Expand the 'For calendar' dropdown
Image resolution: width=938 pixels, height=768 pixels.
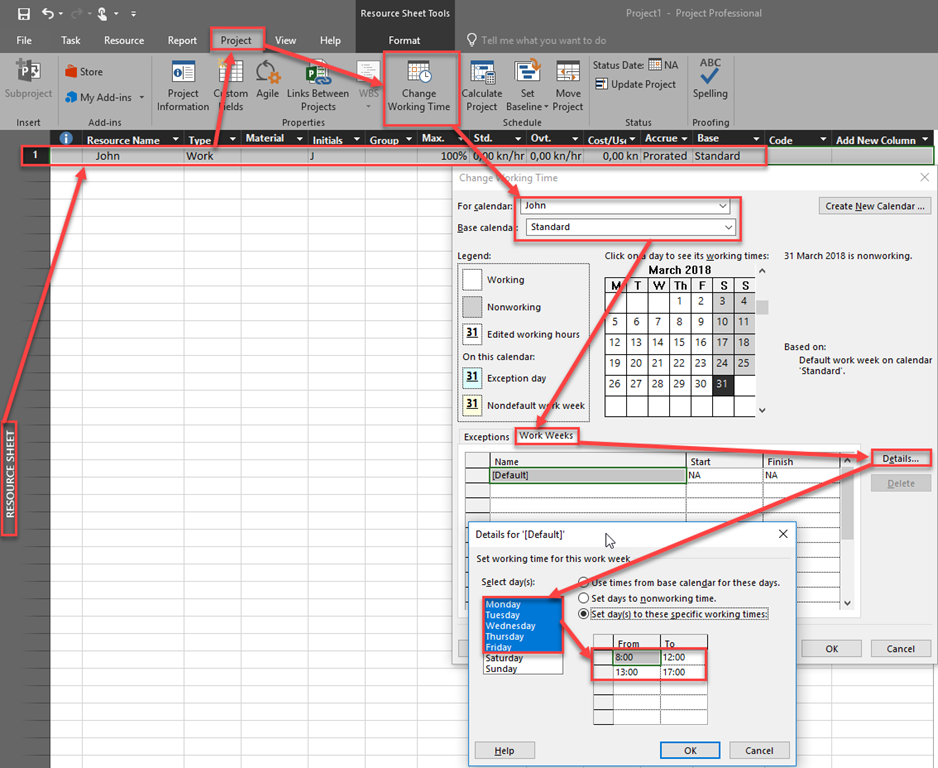[723, 206]
